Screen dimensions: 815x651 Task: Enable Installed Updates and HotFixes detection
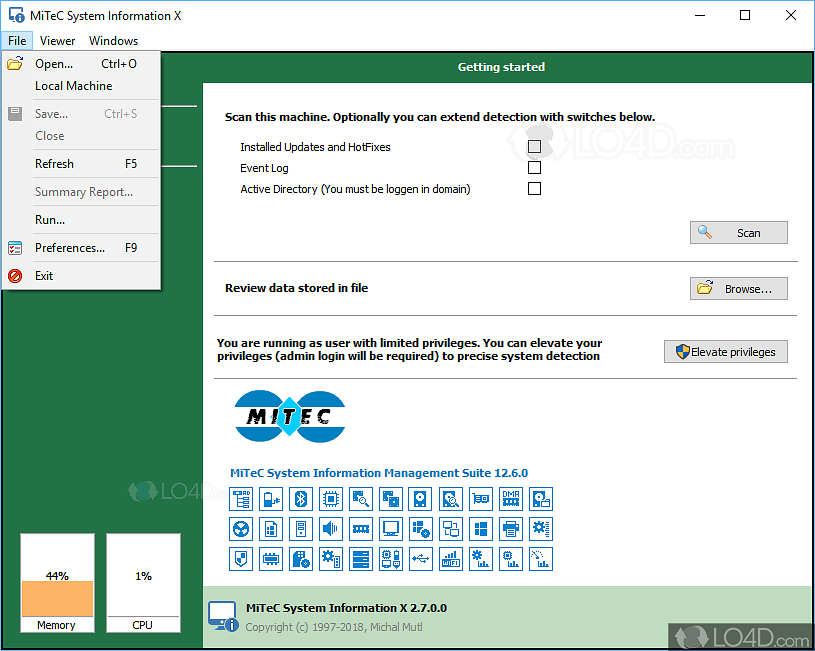pos(534,145)
